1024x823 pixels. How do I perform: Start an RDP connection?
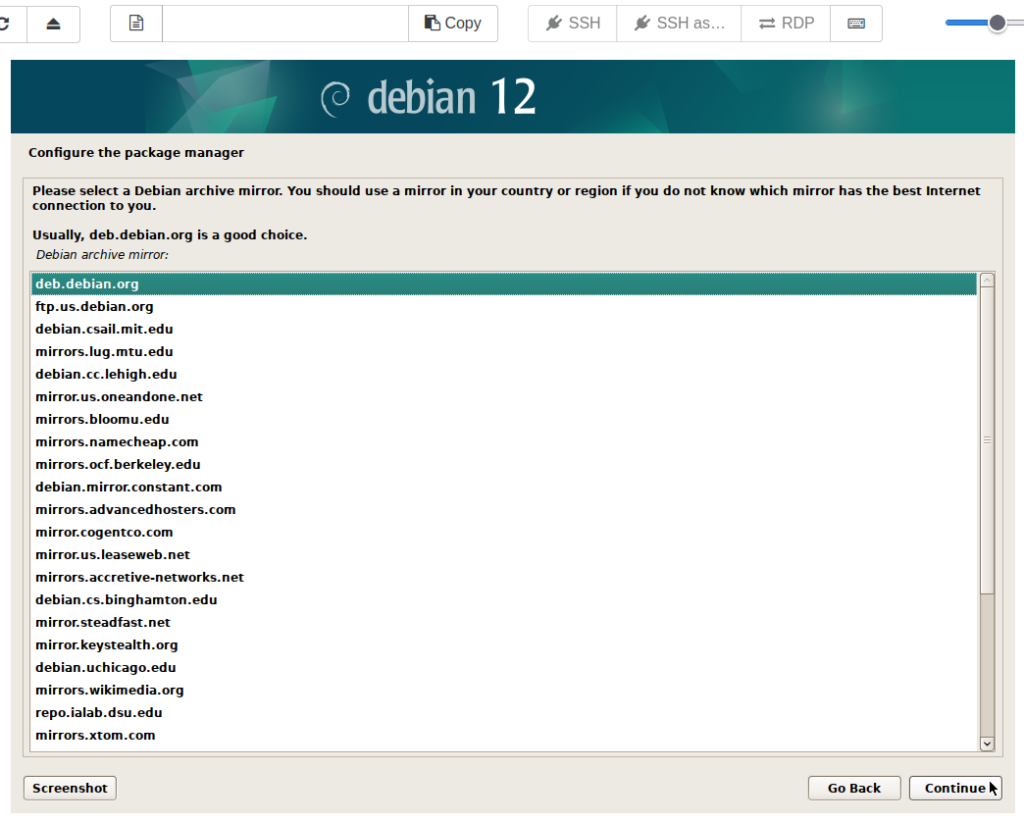click(786, 23)
